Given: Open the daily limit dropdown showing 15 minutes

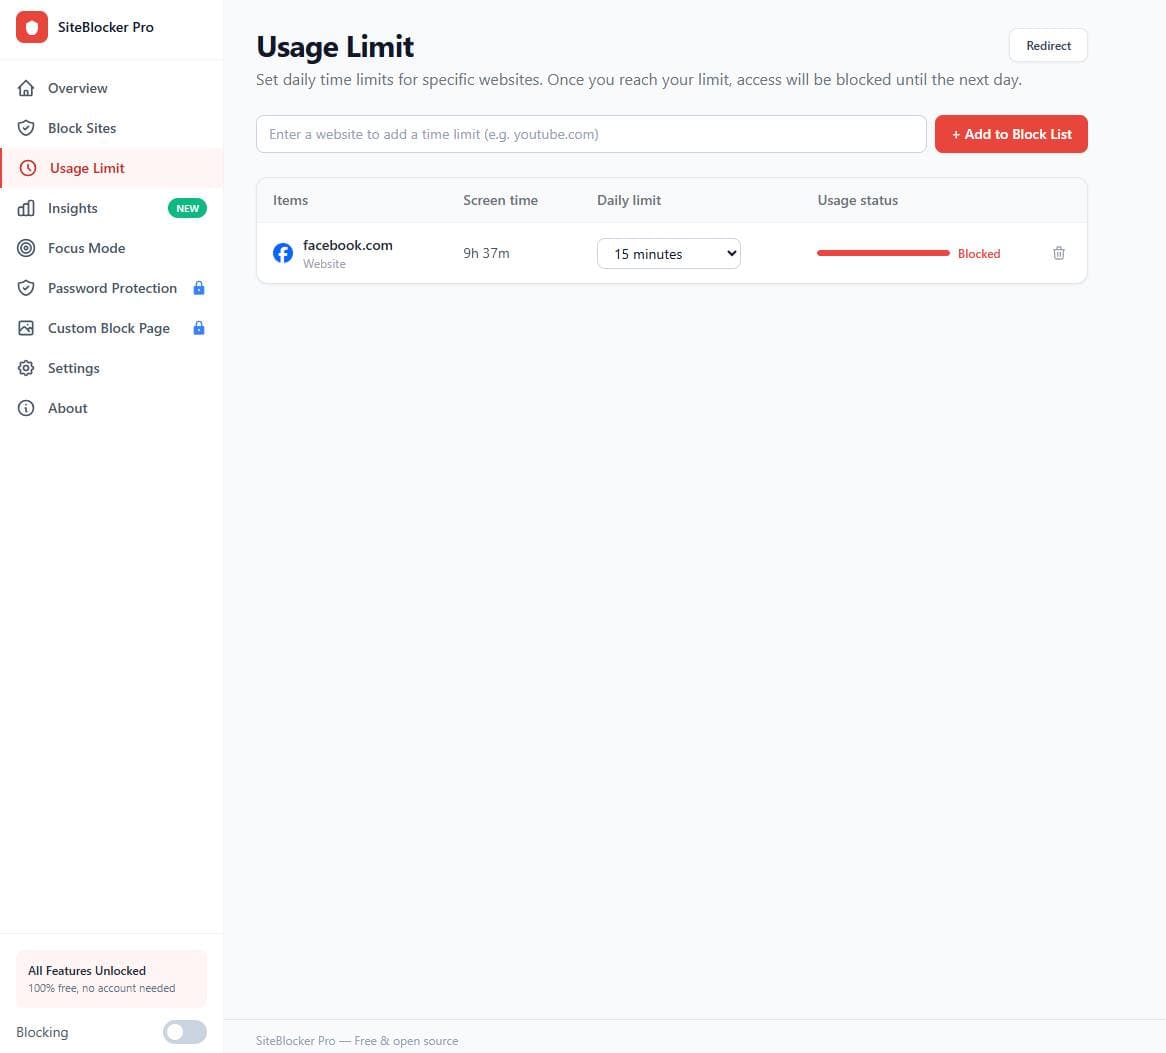Looking at the screenshot, I should pyautogui.click(x=668, y=253).
